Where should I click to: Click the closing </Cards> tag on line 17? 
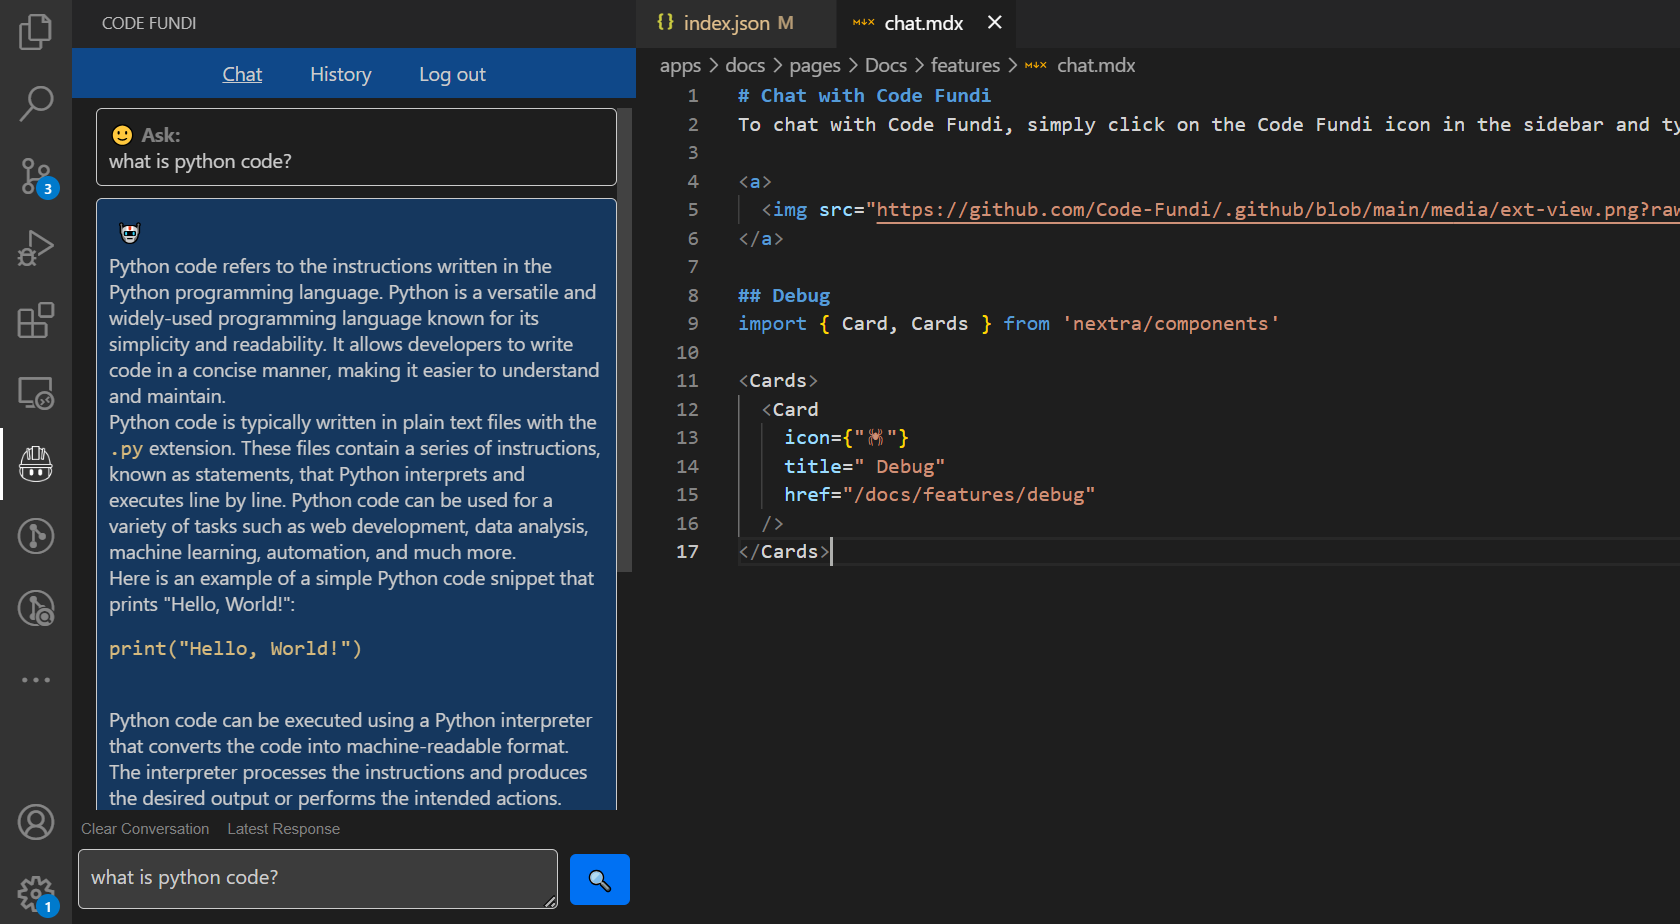coord(784,552)
